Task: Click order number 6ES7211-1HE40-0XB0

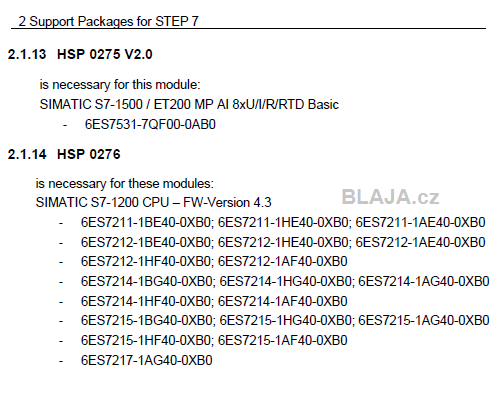Action: (283, 222)
